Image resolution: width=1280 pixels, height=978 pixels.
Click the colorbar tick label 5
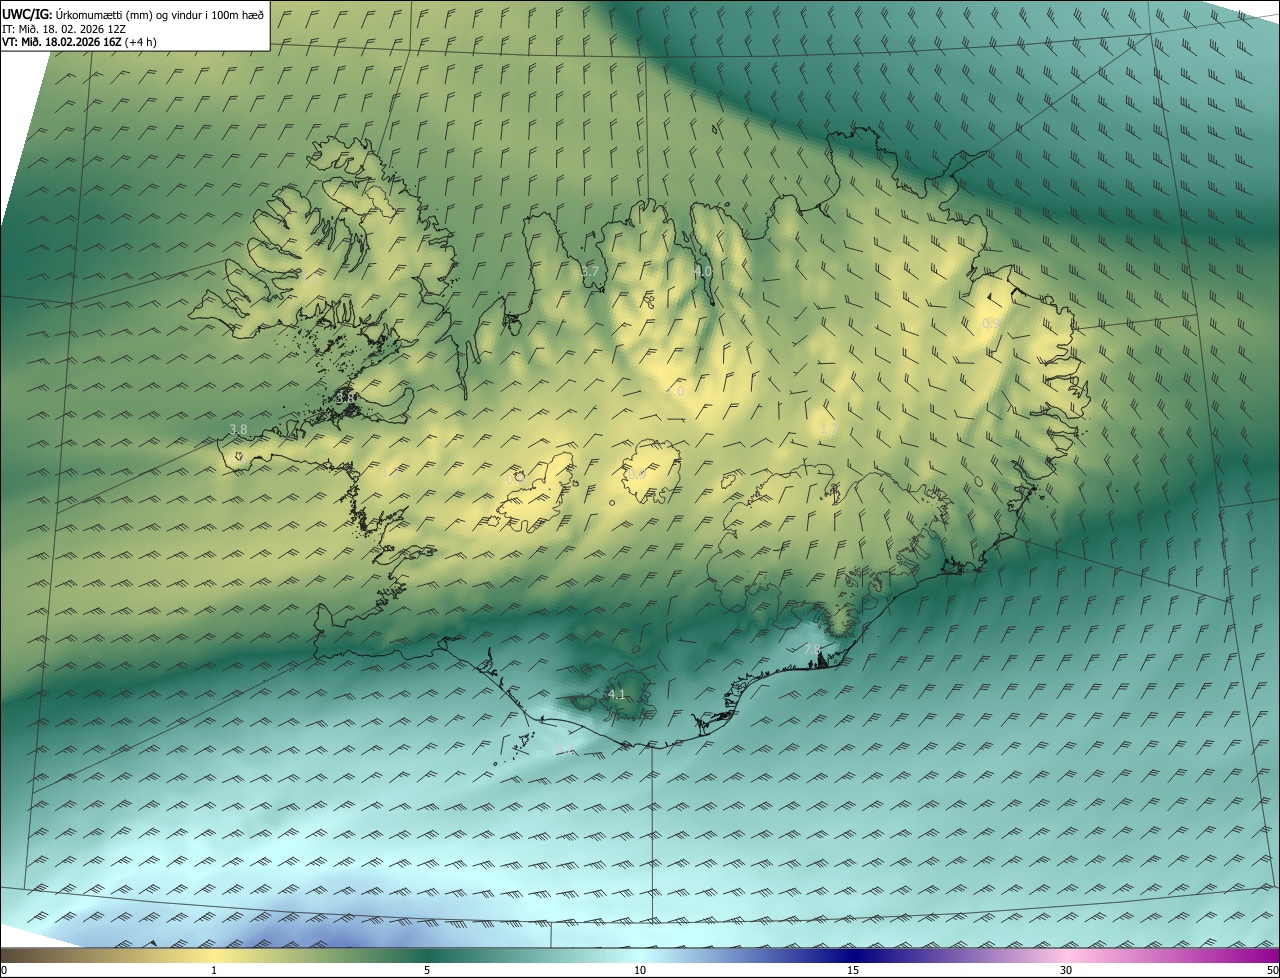pyautogui.click(x=427, y=970)
